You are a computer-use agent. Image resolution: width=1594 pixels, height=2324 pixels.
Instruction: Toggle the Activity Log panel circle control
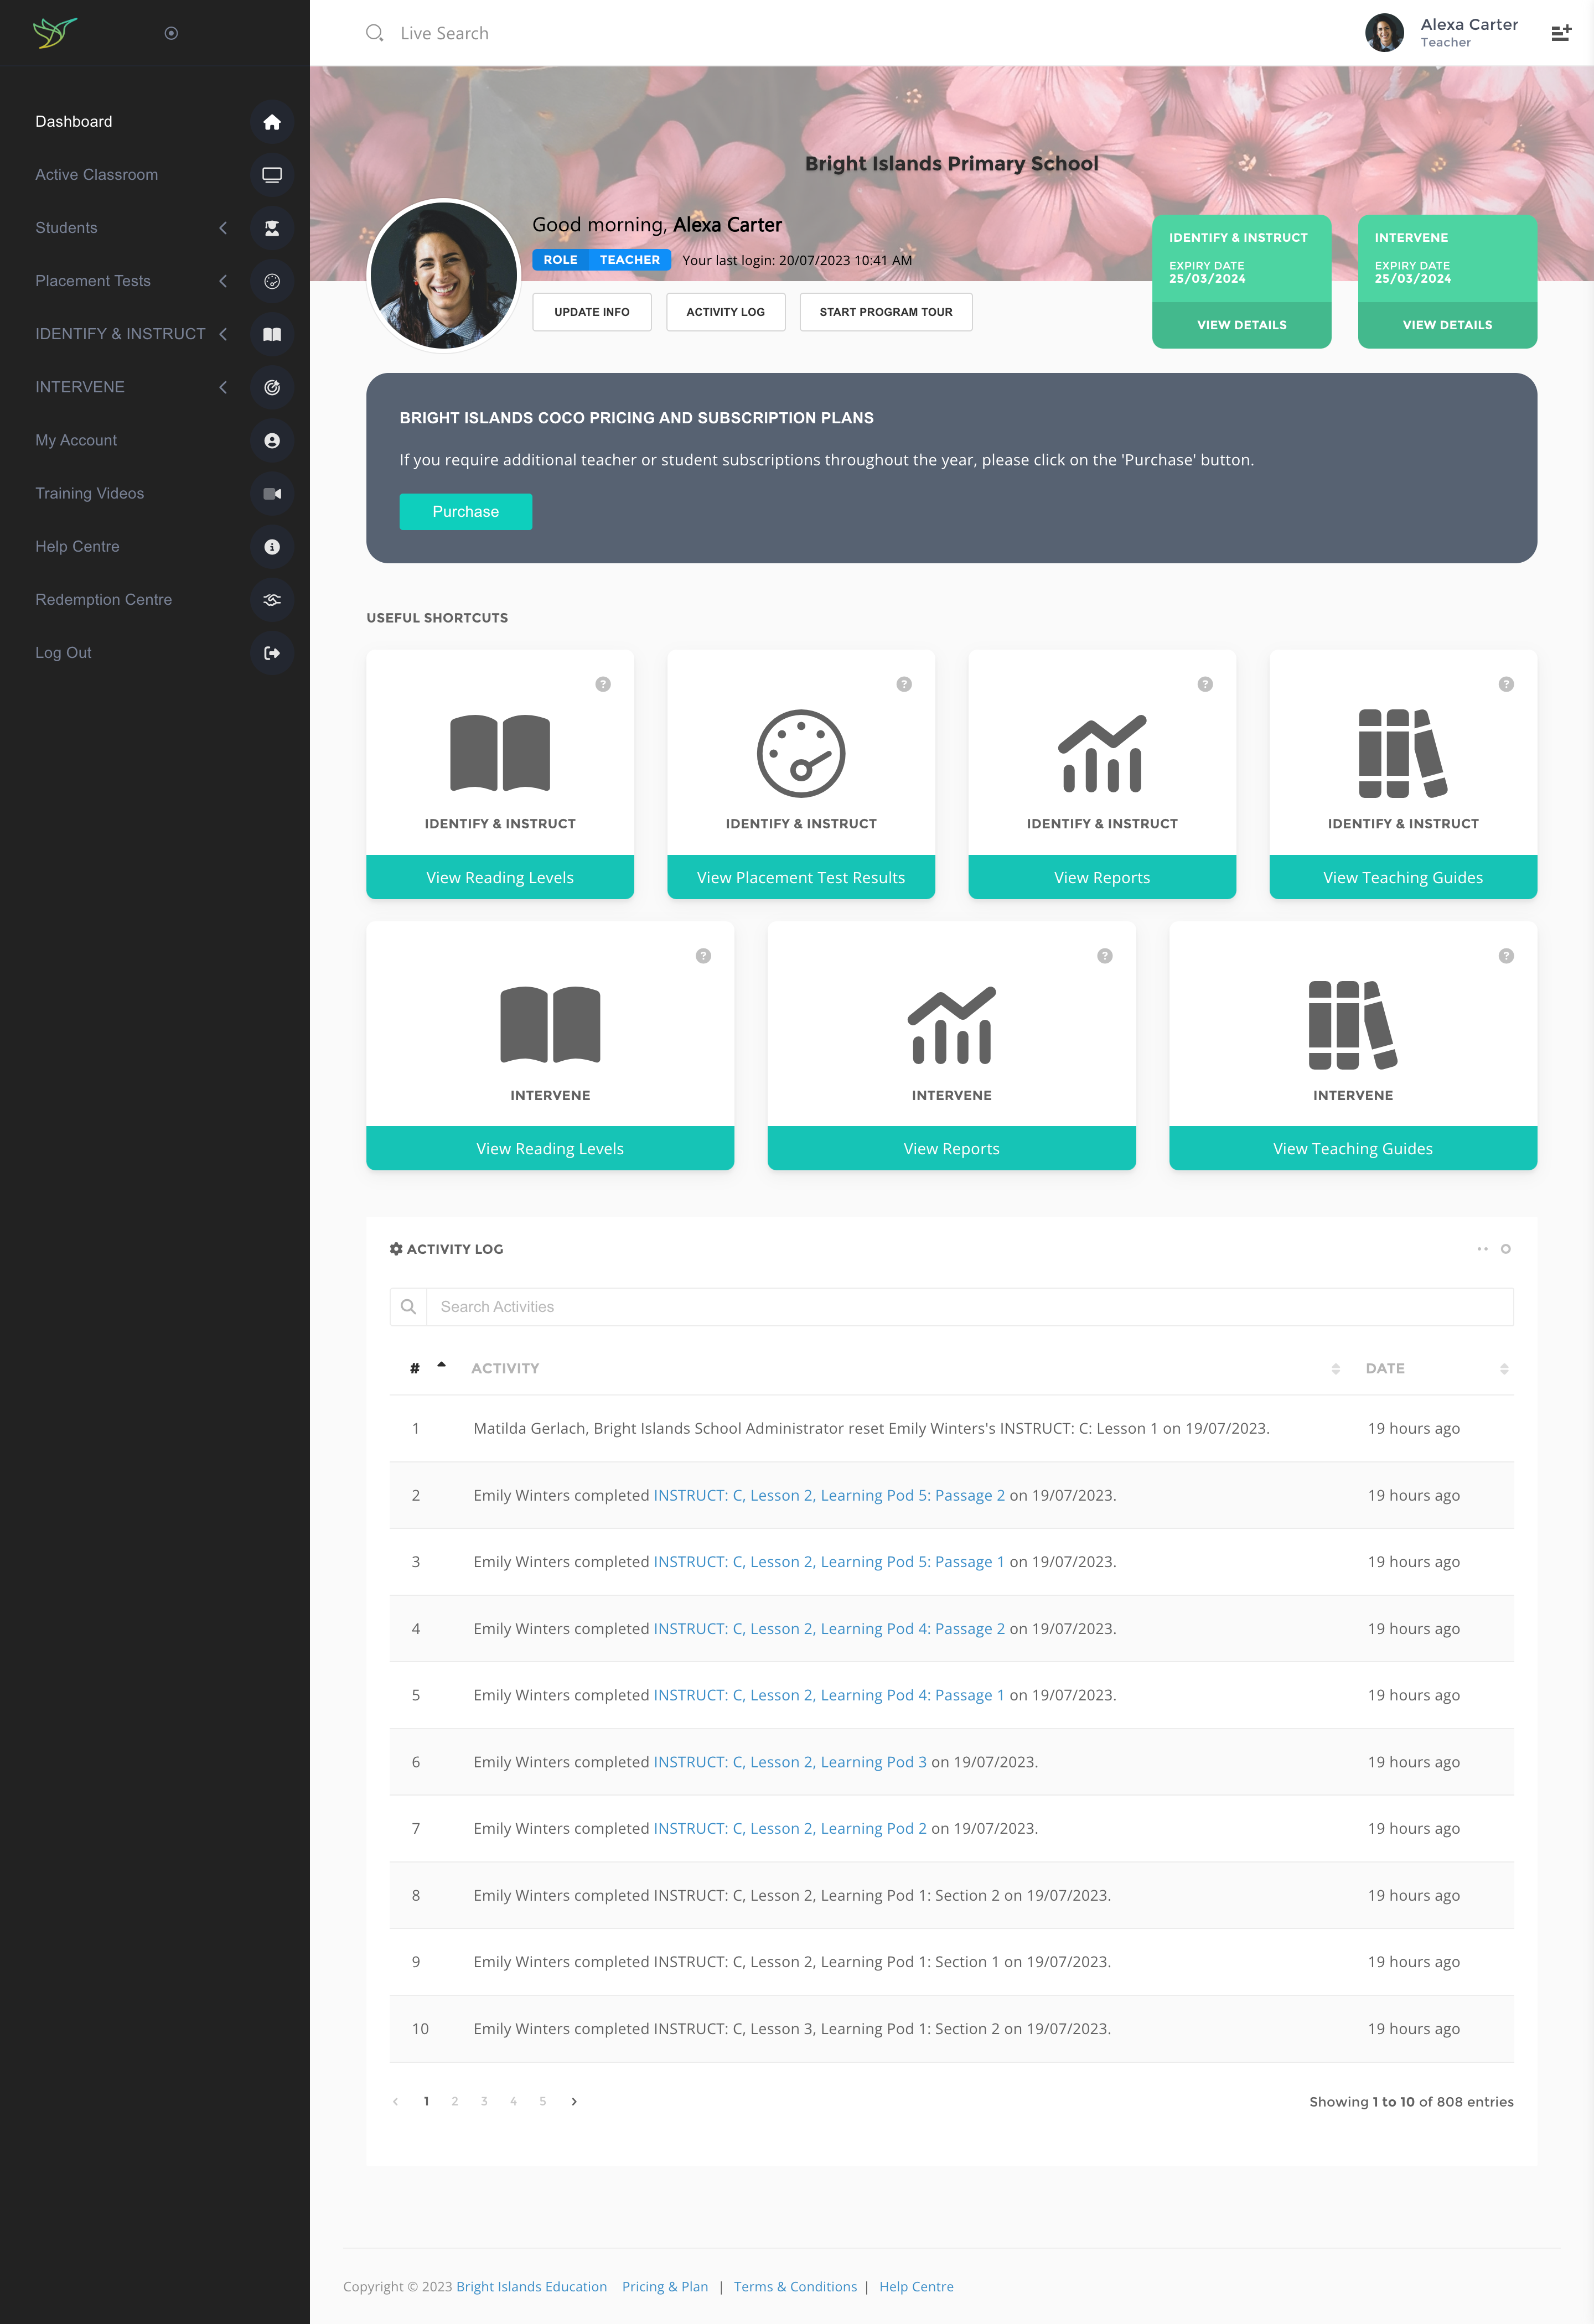(1505, 1249)
